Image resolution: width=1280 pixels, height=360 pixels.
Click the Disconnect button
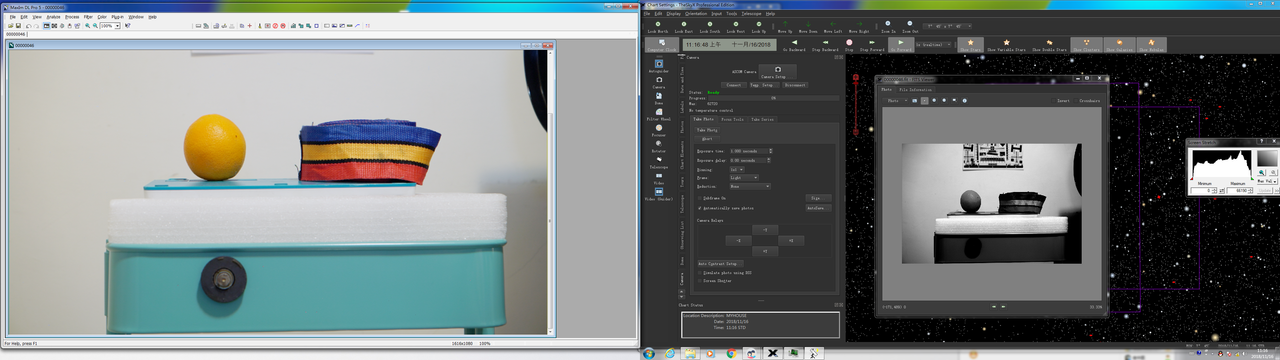tap(795, 85)
